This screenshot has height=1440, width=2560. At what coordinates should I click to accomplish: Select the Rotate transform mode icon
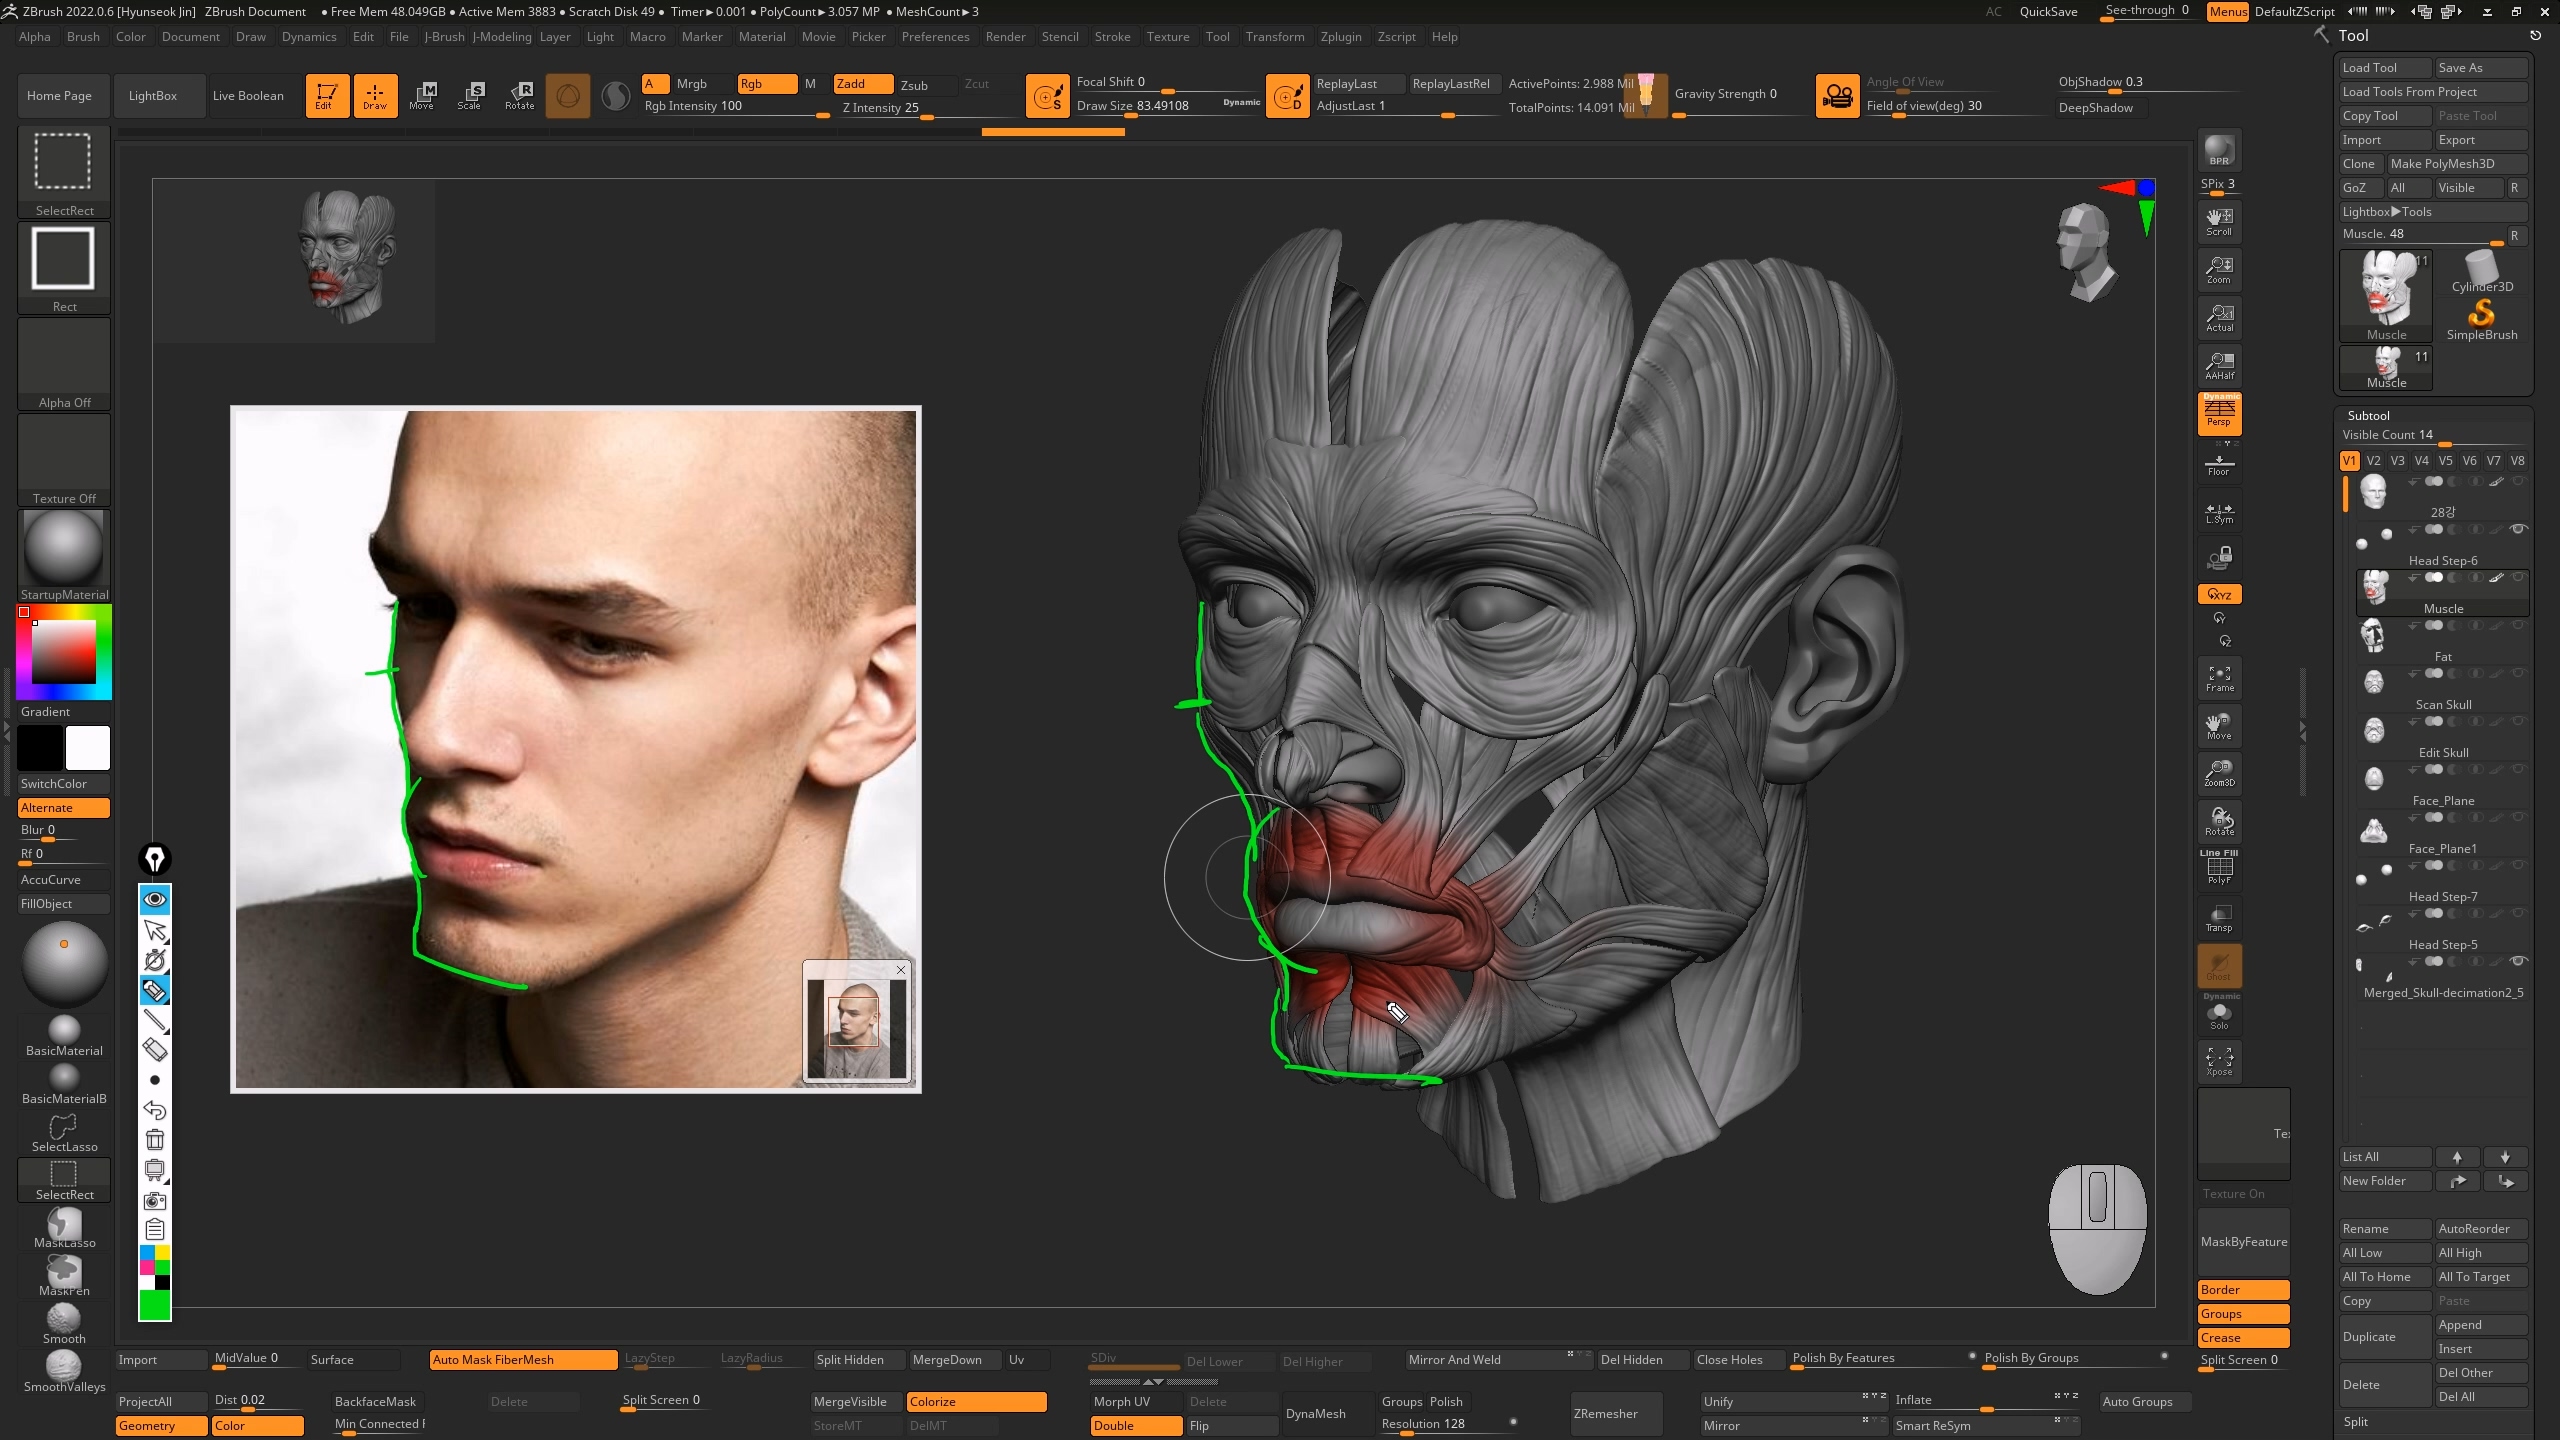pos(519,95)
